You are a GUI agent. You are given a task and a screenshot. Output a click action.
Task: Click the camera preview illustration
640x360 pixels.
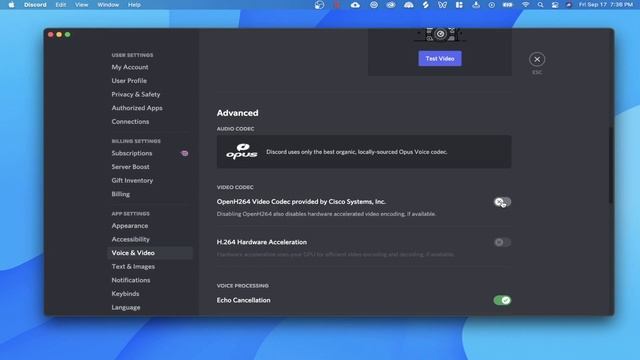coord(440,35)
